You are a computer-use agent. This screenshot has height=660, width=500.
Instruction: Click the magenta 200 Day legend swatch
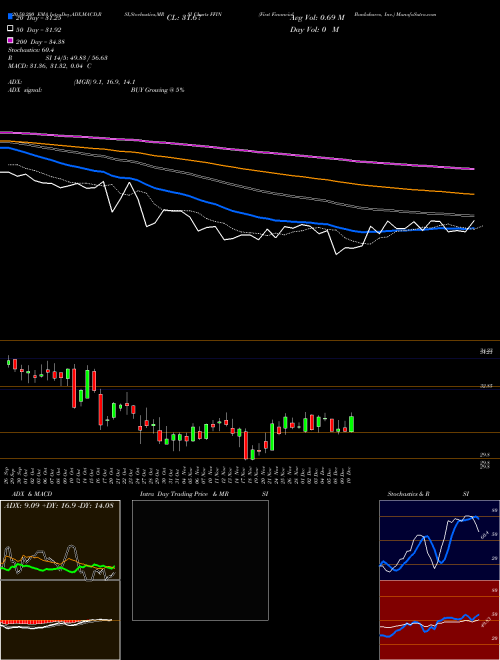pyautogui.click(x=10, y=41)
